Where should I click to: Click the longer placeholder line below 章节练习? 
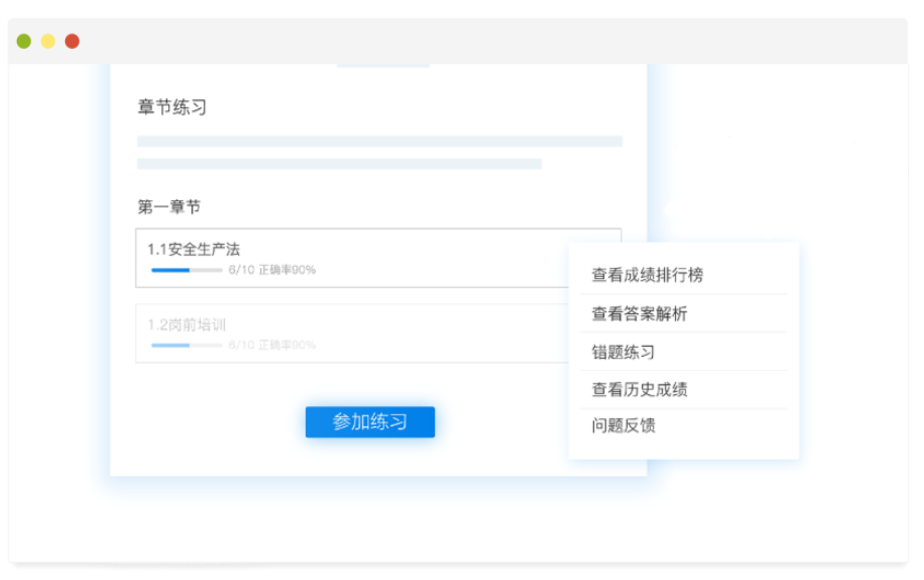(380, 141)
